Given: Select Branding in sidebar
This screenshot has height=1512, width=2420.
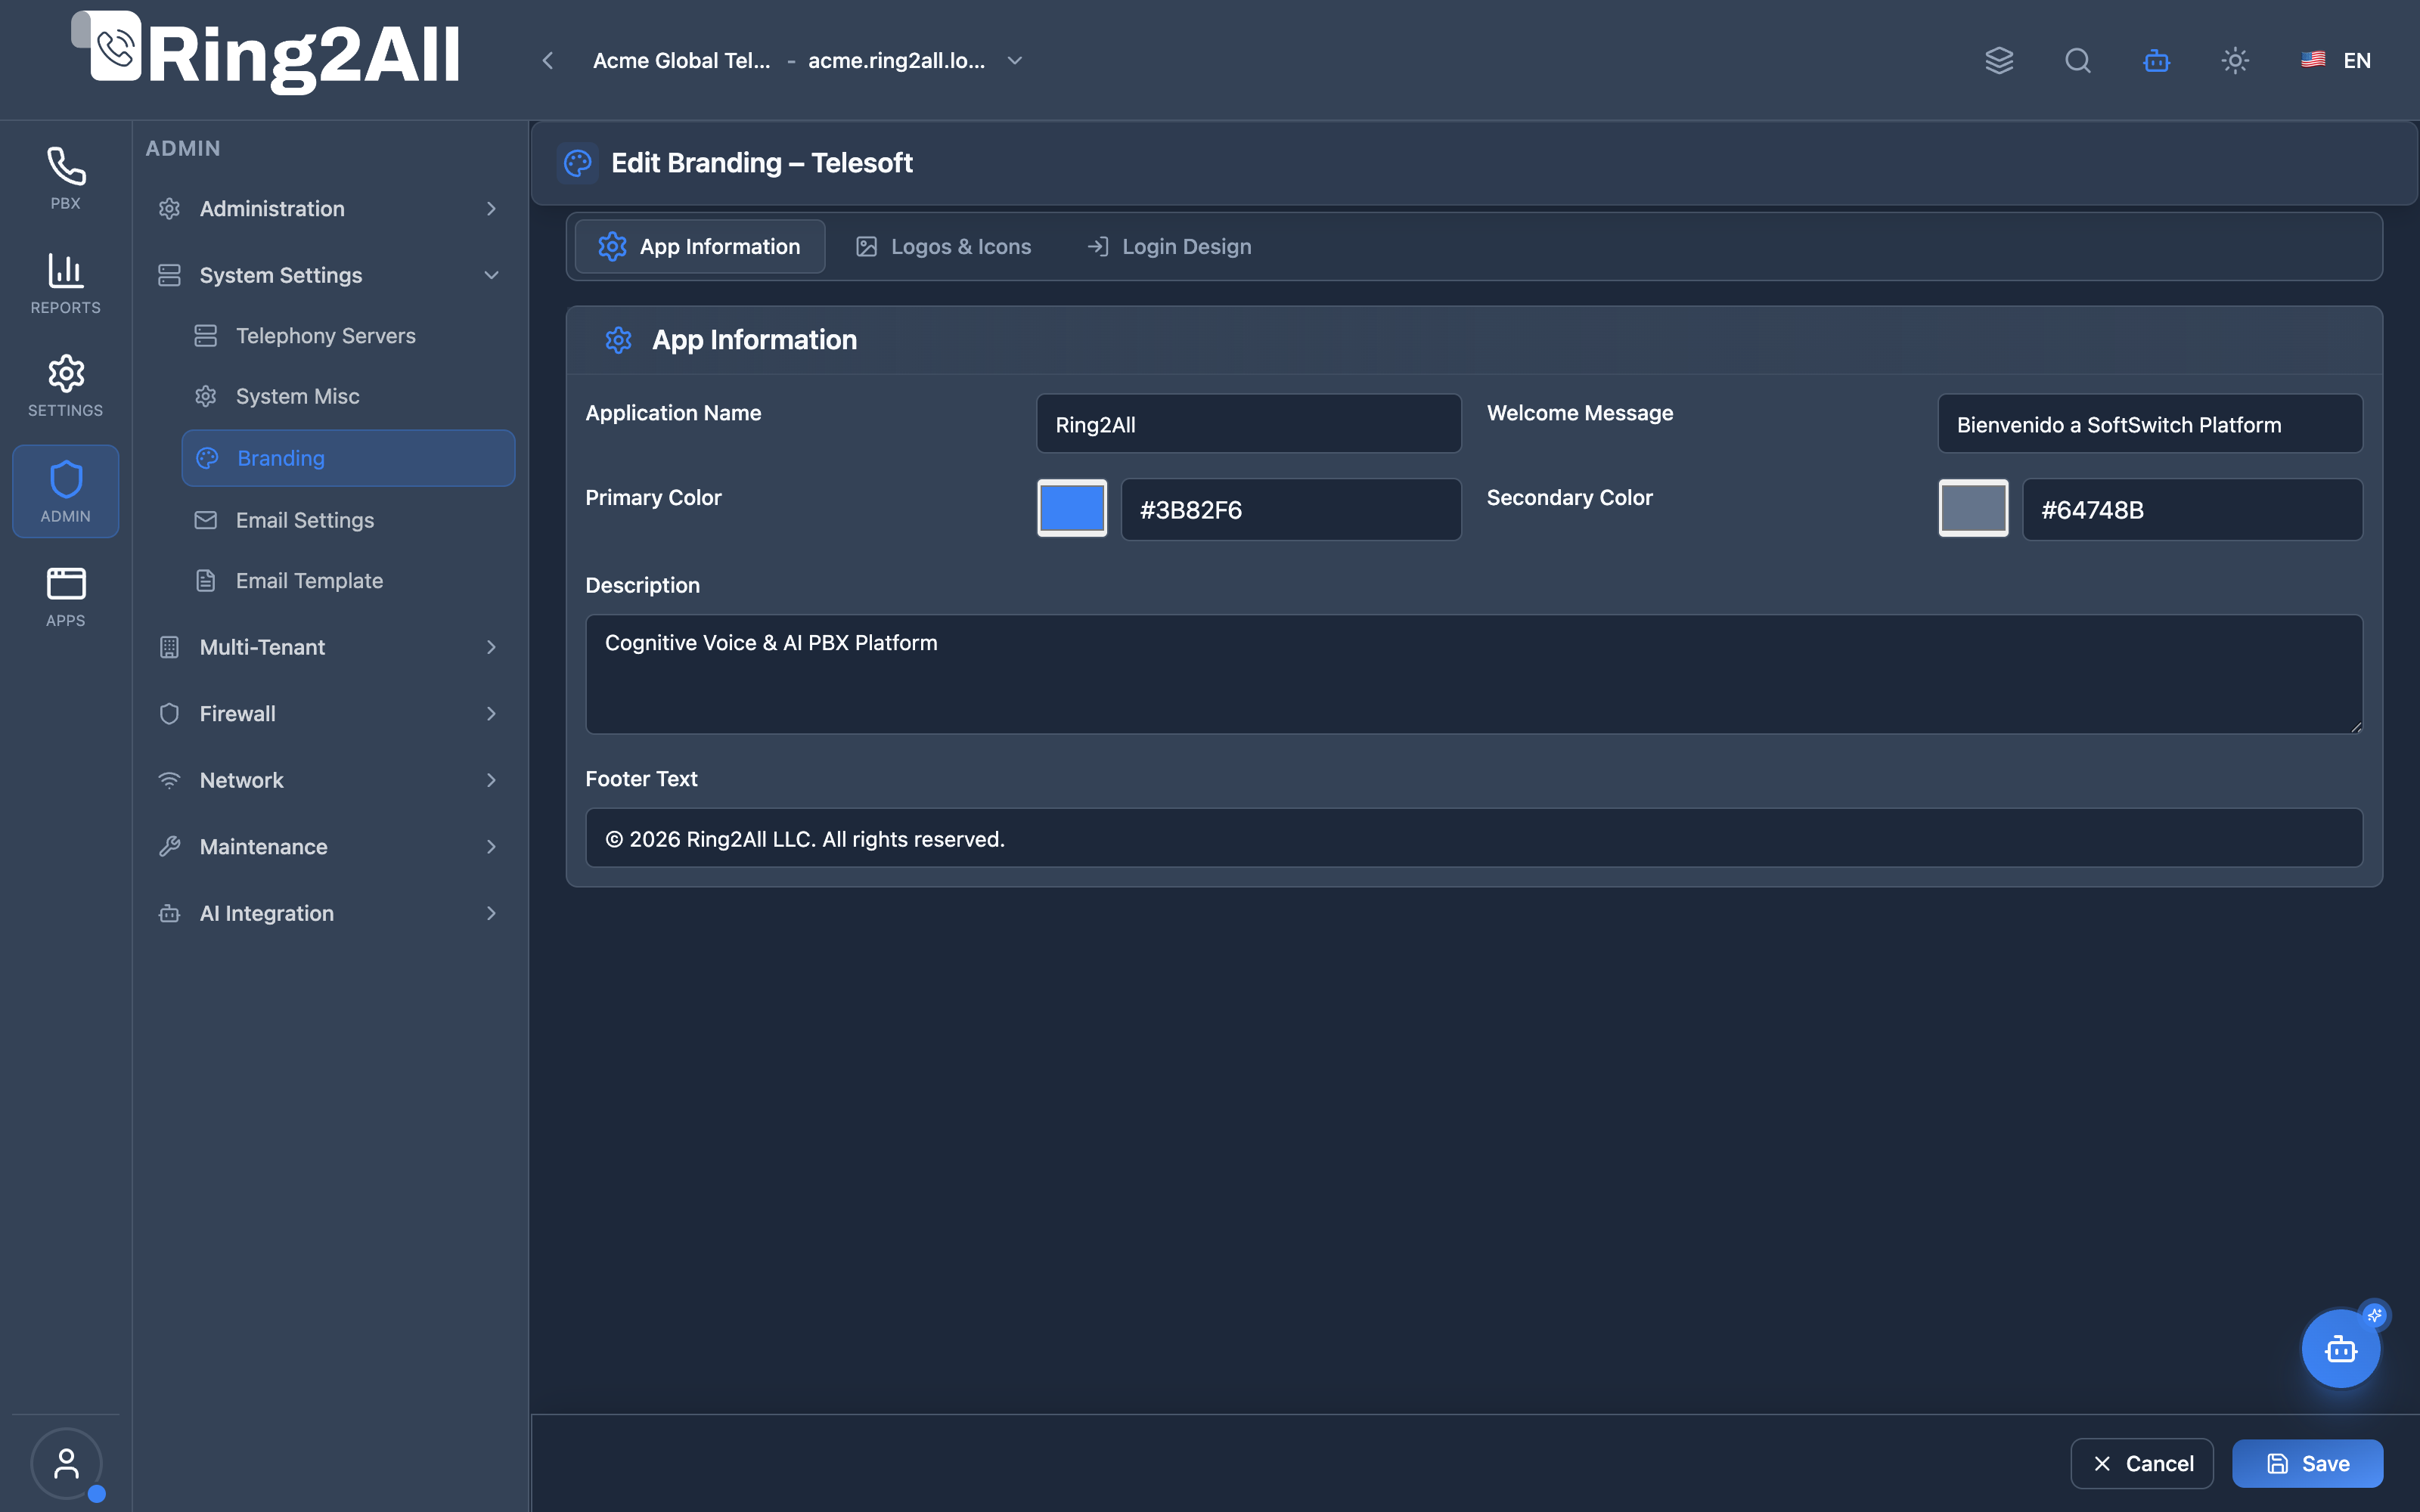Looking at the screenshot, I should pos(348,458).
